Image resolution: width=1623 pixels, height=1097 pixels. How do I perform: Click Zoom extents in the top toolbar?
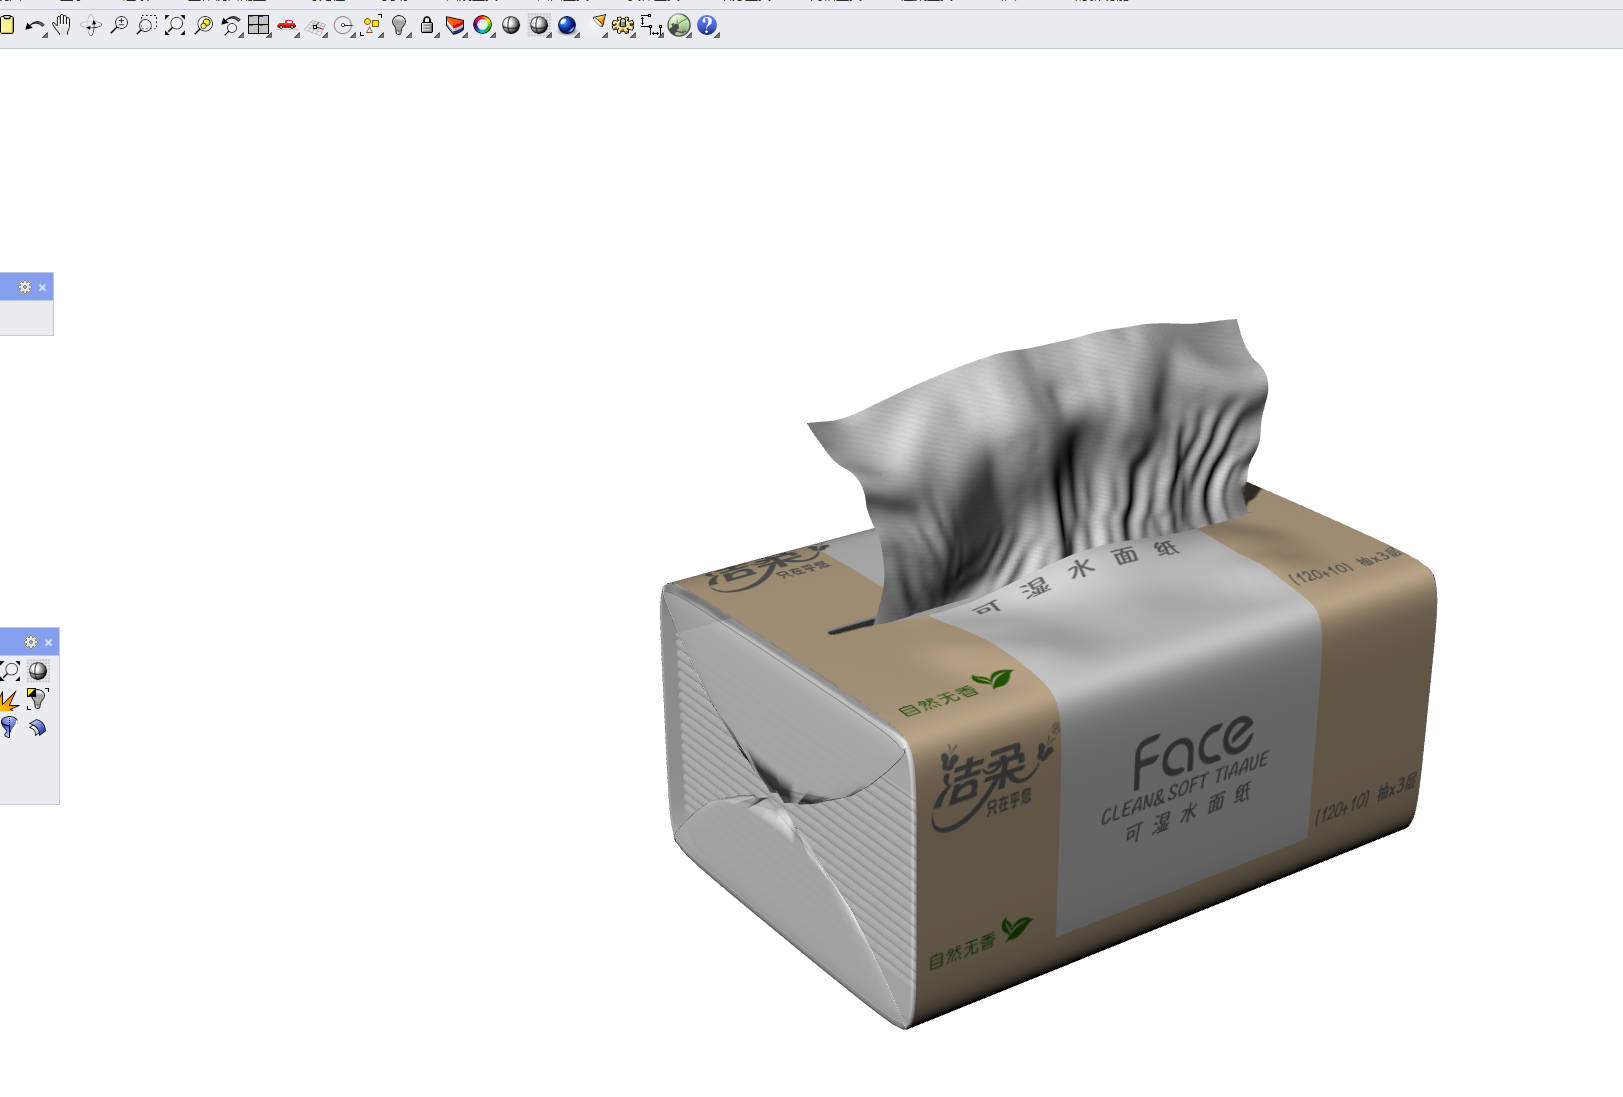point(175,25)
